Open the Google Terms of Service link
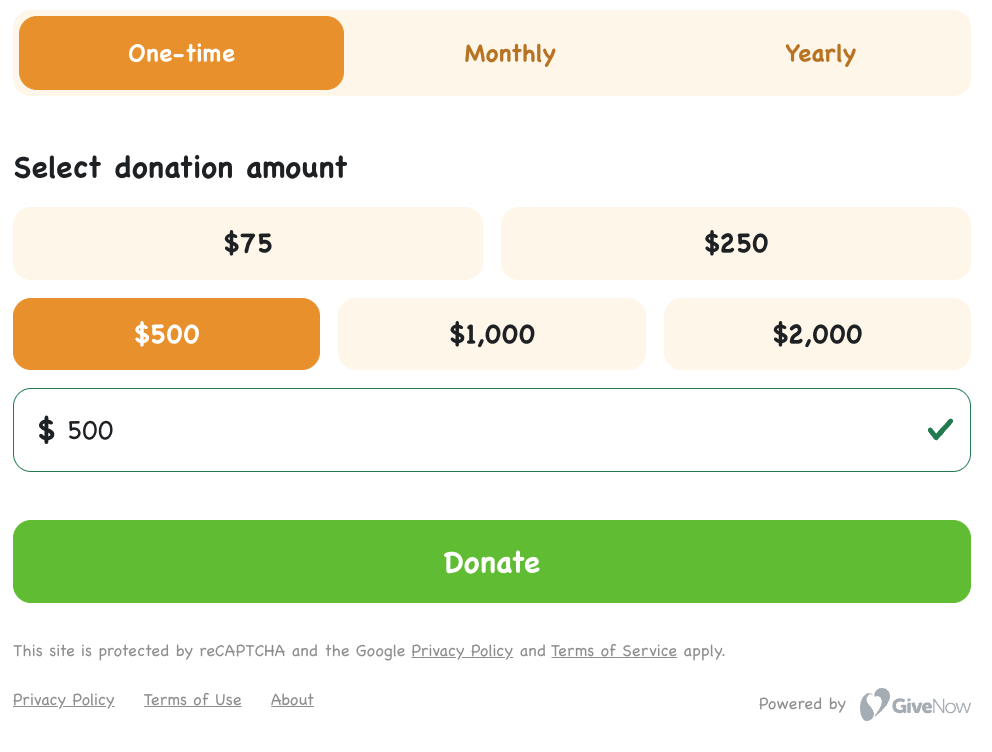992x752 pixels. click(x=614, y=651)
